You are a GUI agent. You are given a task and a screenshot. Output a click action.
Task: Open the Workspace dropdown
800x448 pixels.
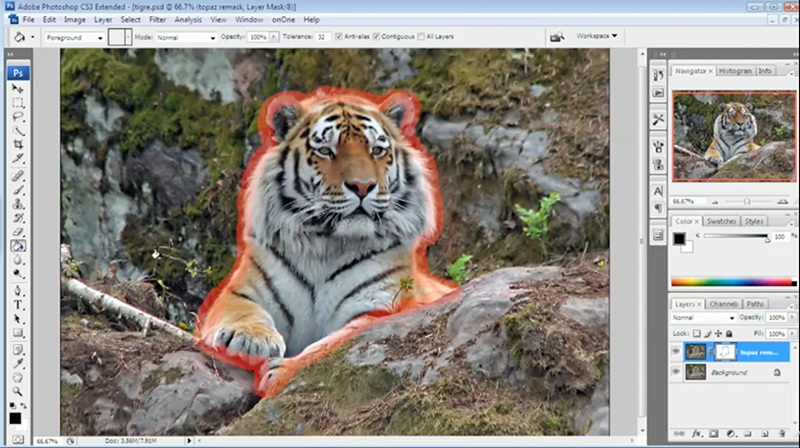(x=597, y=36)
